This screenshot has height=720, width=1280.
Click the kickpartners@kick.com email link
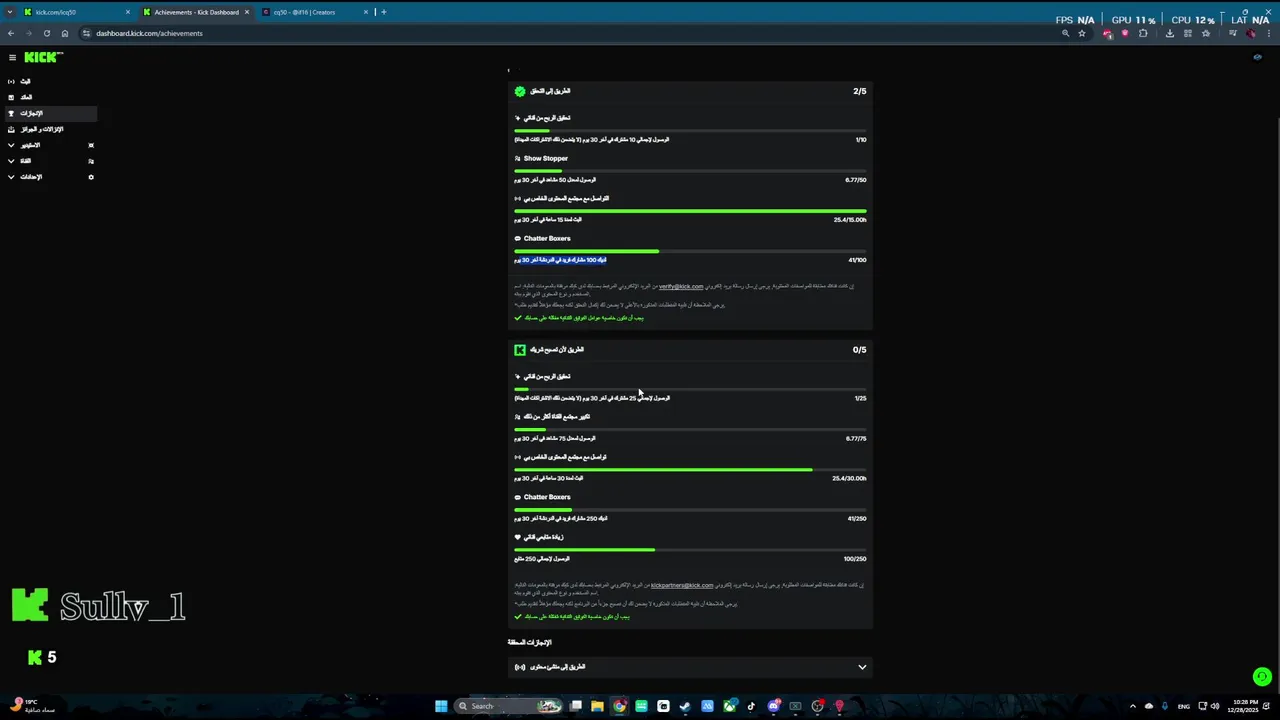coord(682,585)
